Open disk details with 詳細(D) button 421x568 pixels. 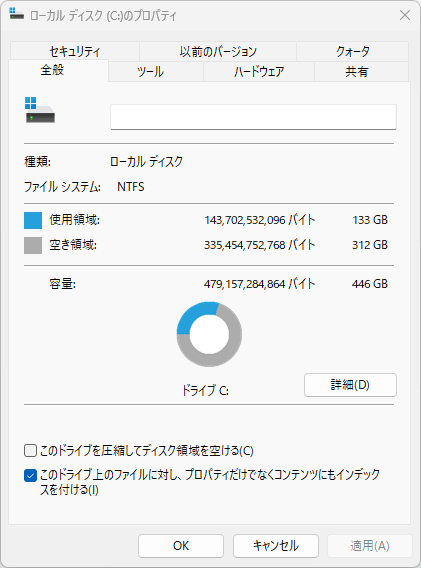[x=350, y=385]
